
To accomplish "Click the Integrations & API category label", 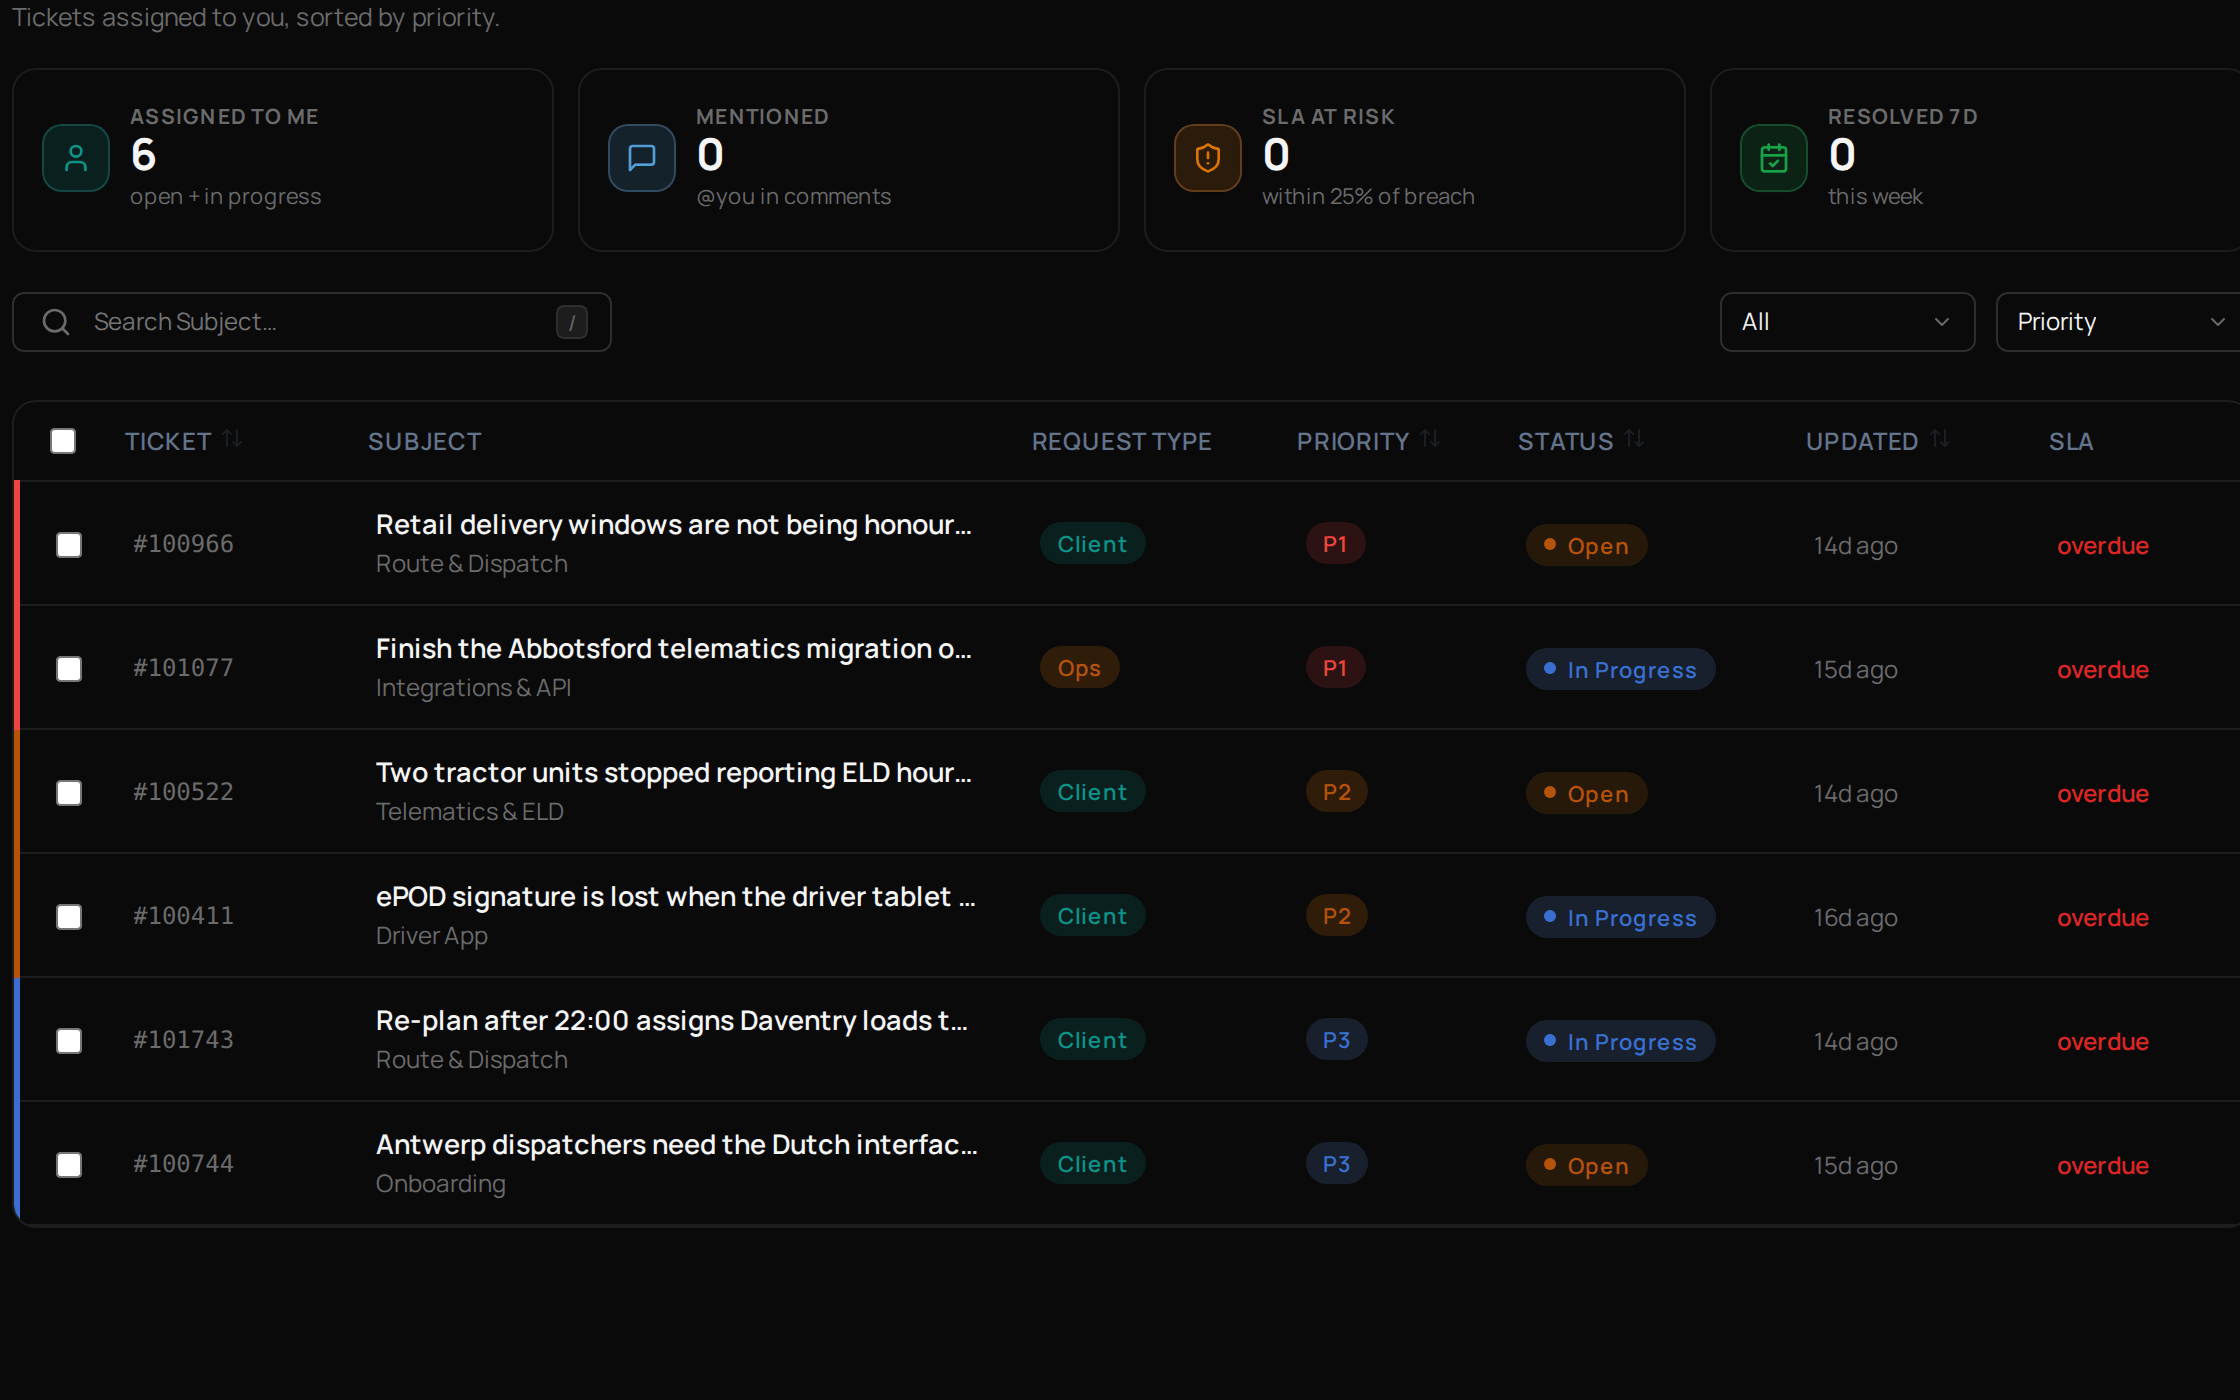I will click(473, 688).
